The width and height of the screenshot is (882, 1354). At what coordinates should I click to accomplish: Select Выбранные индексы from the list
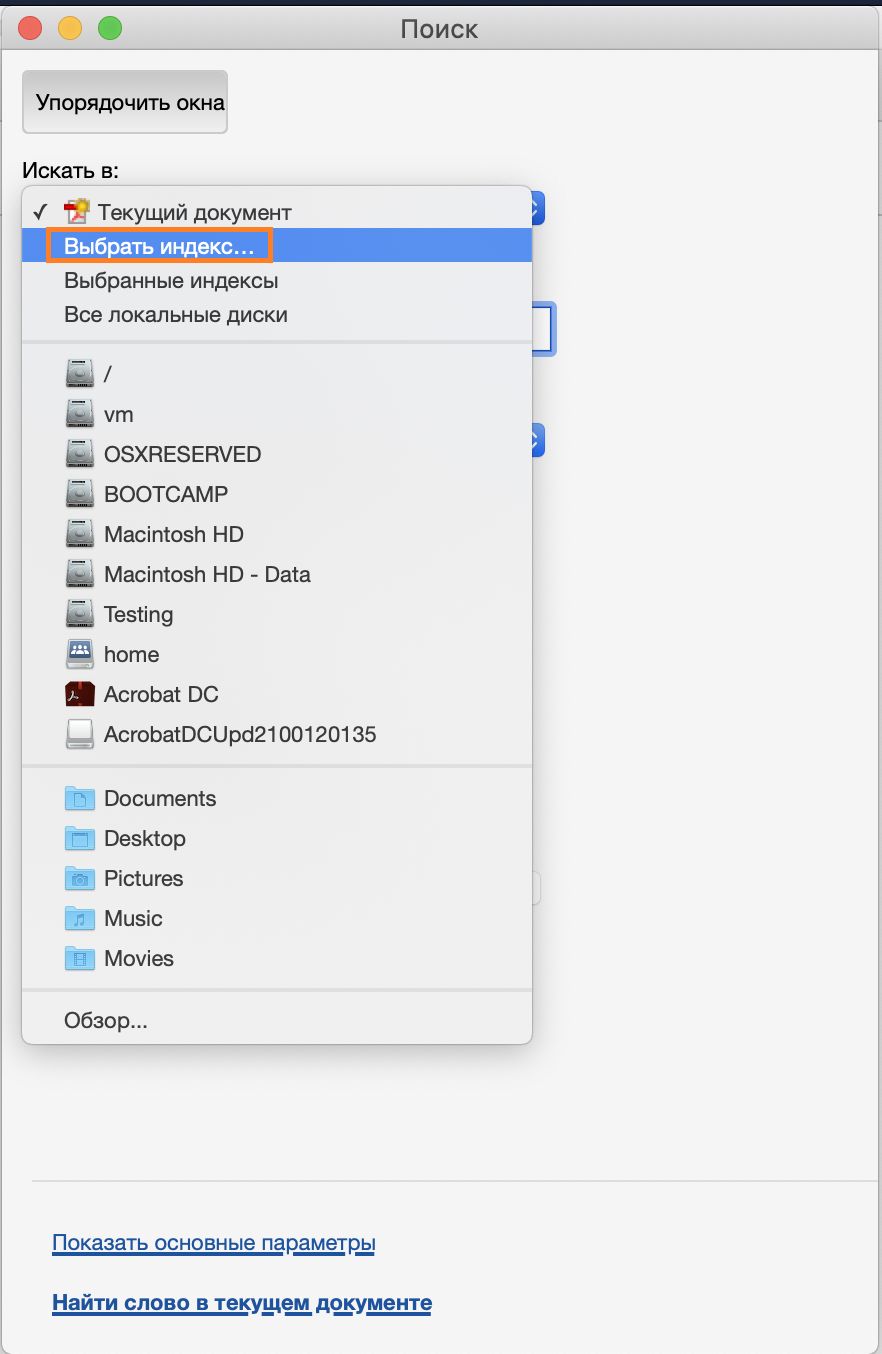[x=171, y=281]
